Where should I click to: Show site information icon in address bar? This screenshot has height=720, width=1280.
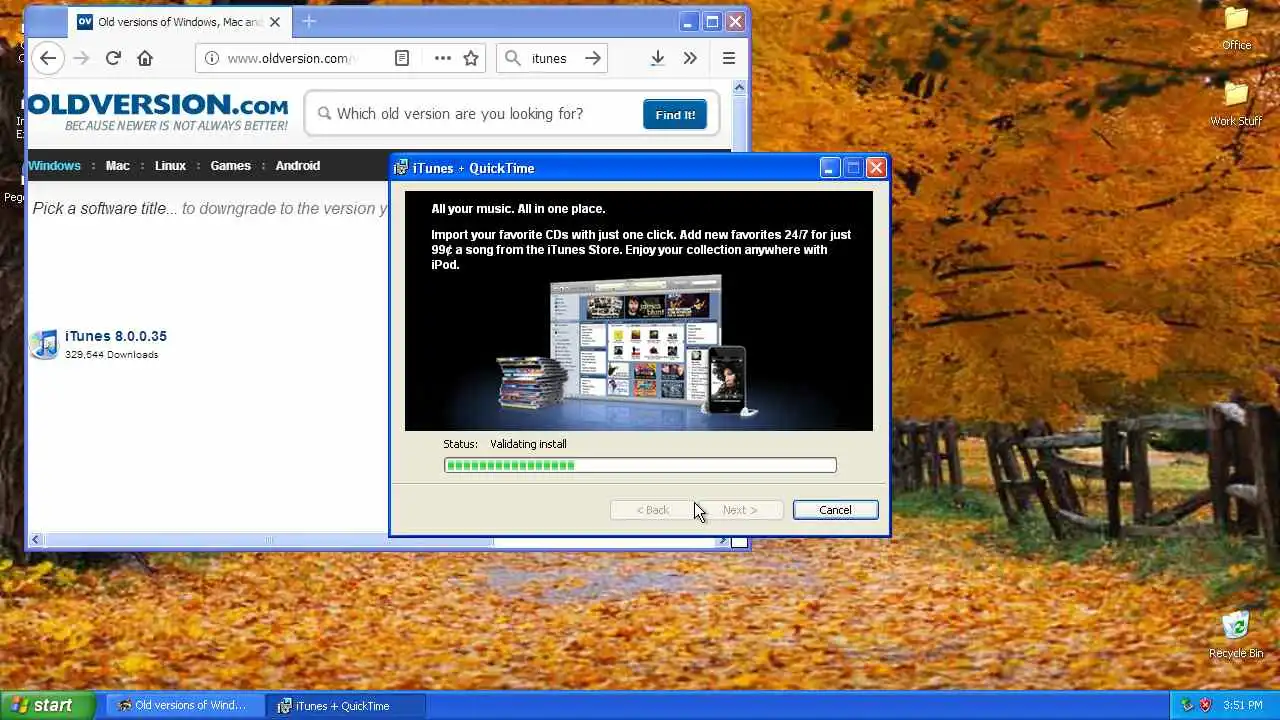[x=211, y=58]
